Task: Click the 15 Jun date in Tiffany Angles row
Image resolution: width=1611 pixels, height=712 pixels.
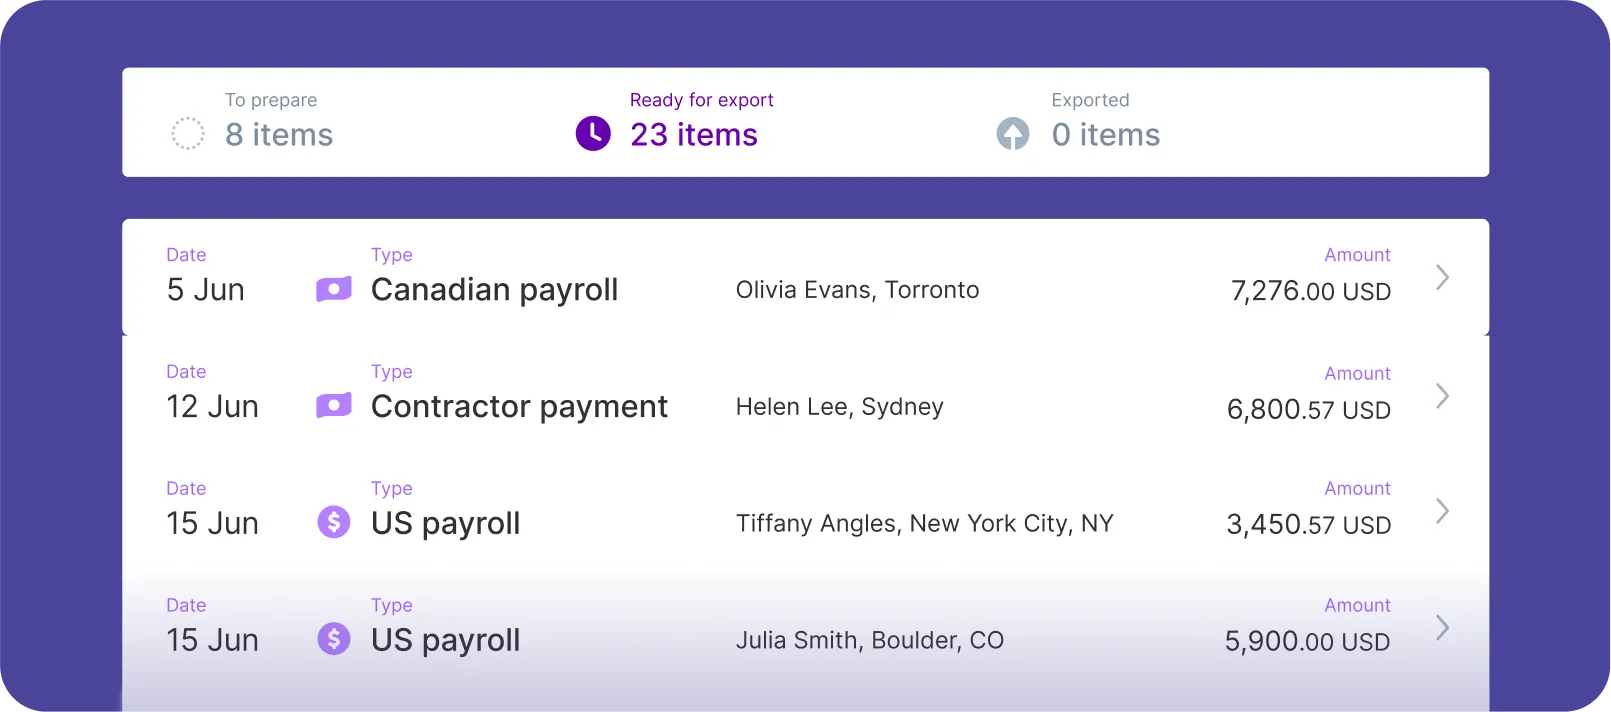Action: [x=212, y=524]
